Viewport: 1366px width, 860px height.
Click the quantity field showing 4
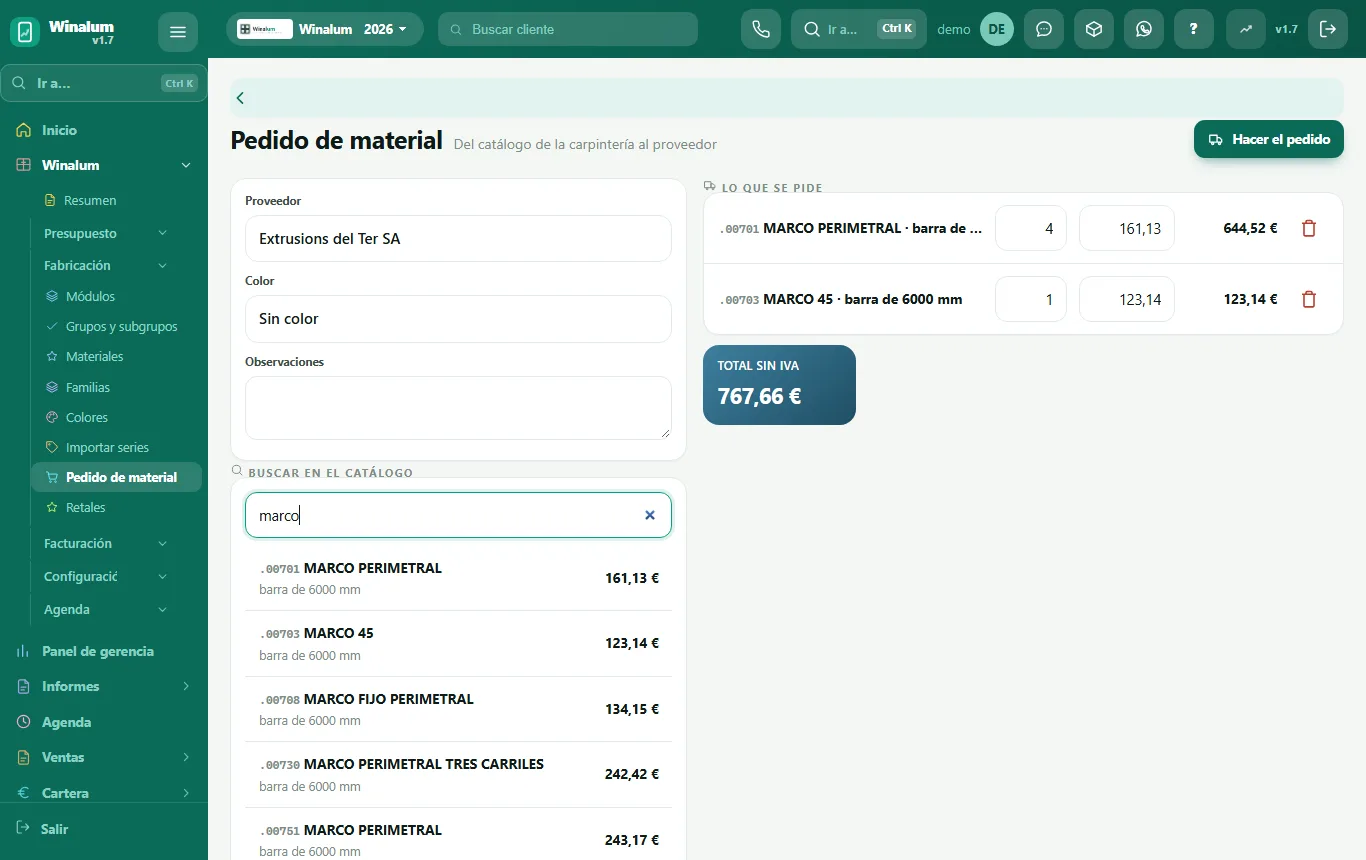[1031, 228]
